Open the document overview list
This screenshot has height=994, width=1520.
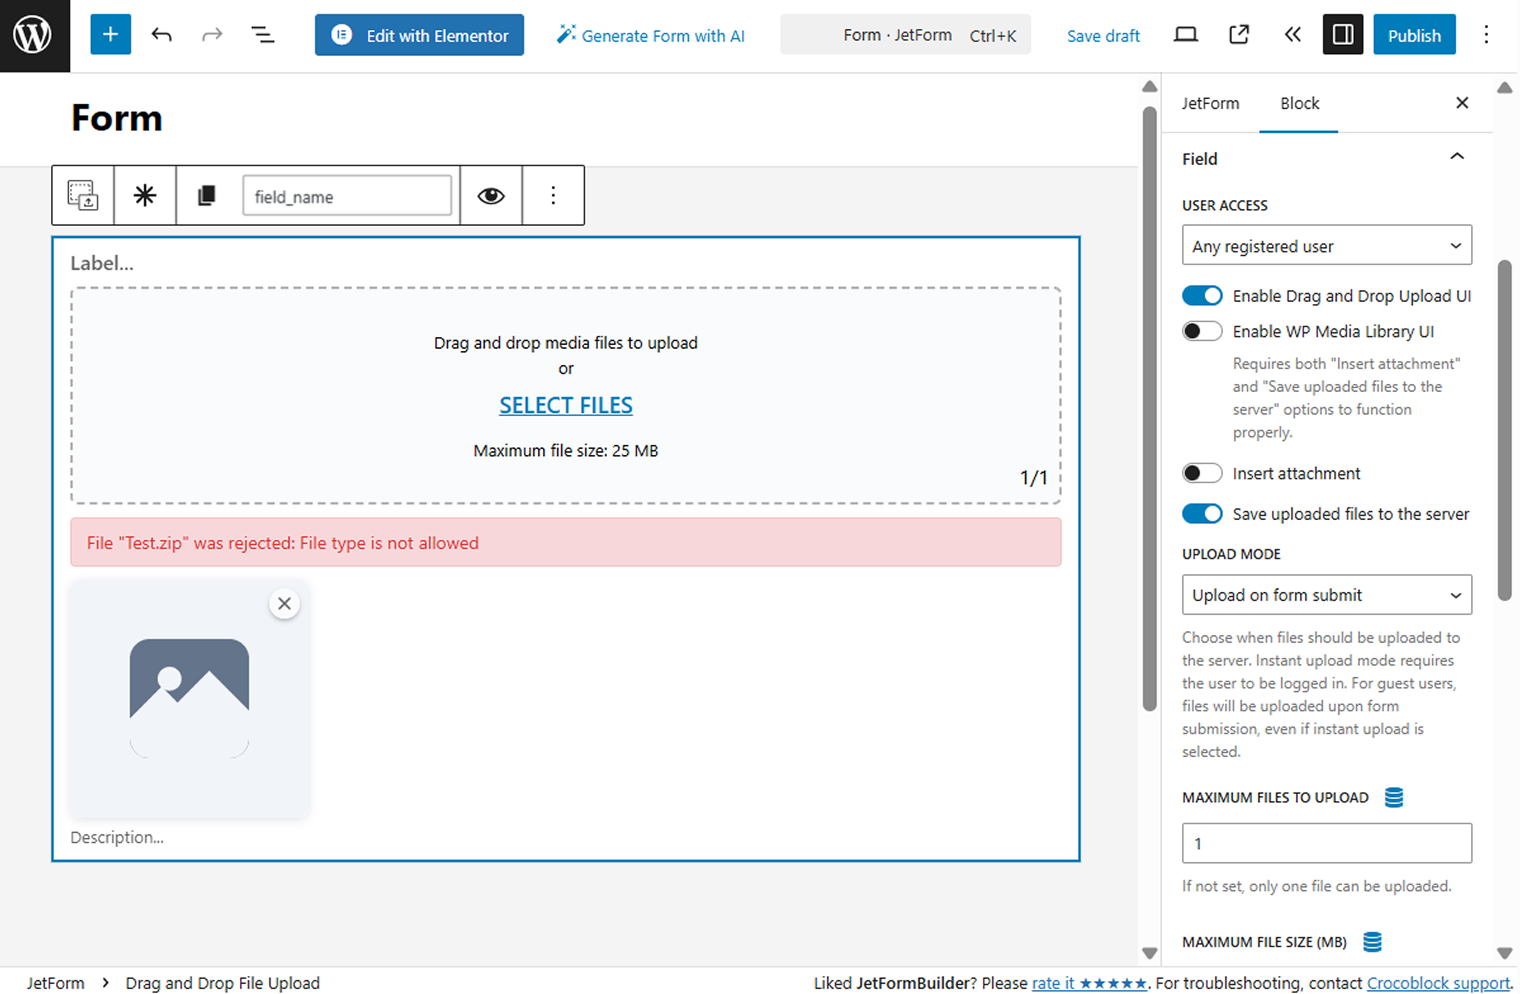pyautogui.click(x=263, y=35)
